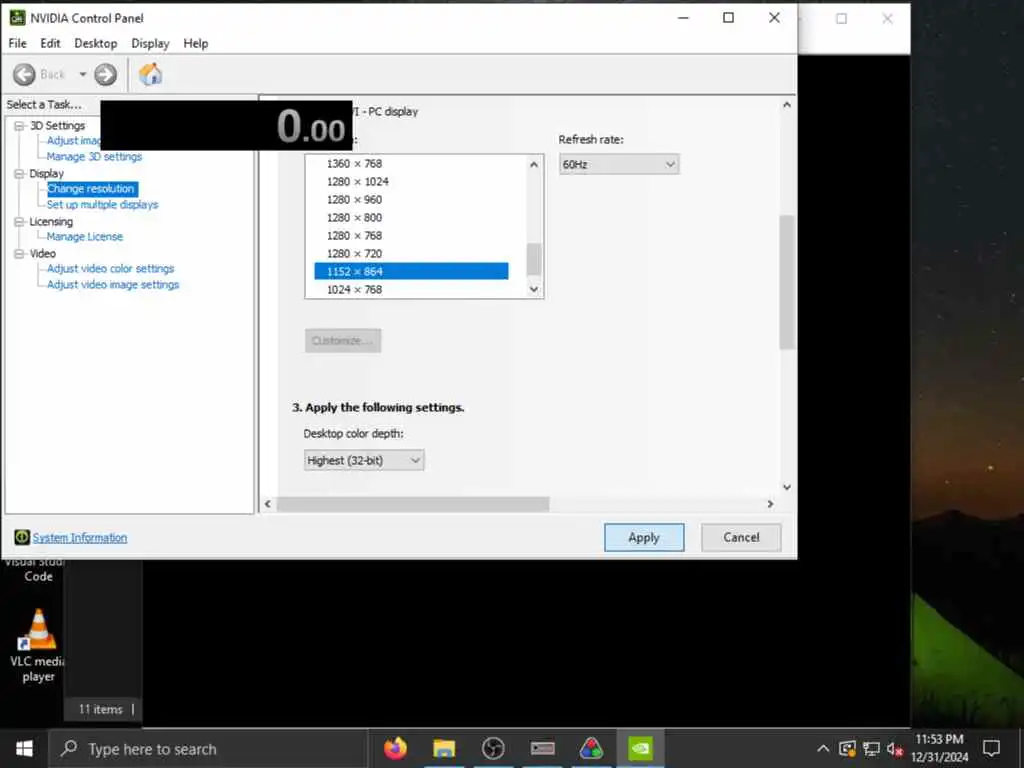
Task: Open Desktop color depth dropdown
Action: pyautogui.click(x=364, y=460)
